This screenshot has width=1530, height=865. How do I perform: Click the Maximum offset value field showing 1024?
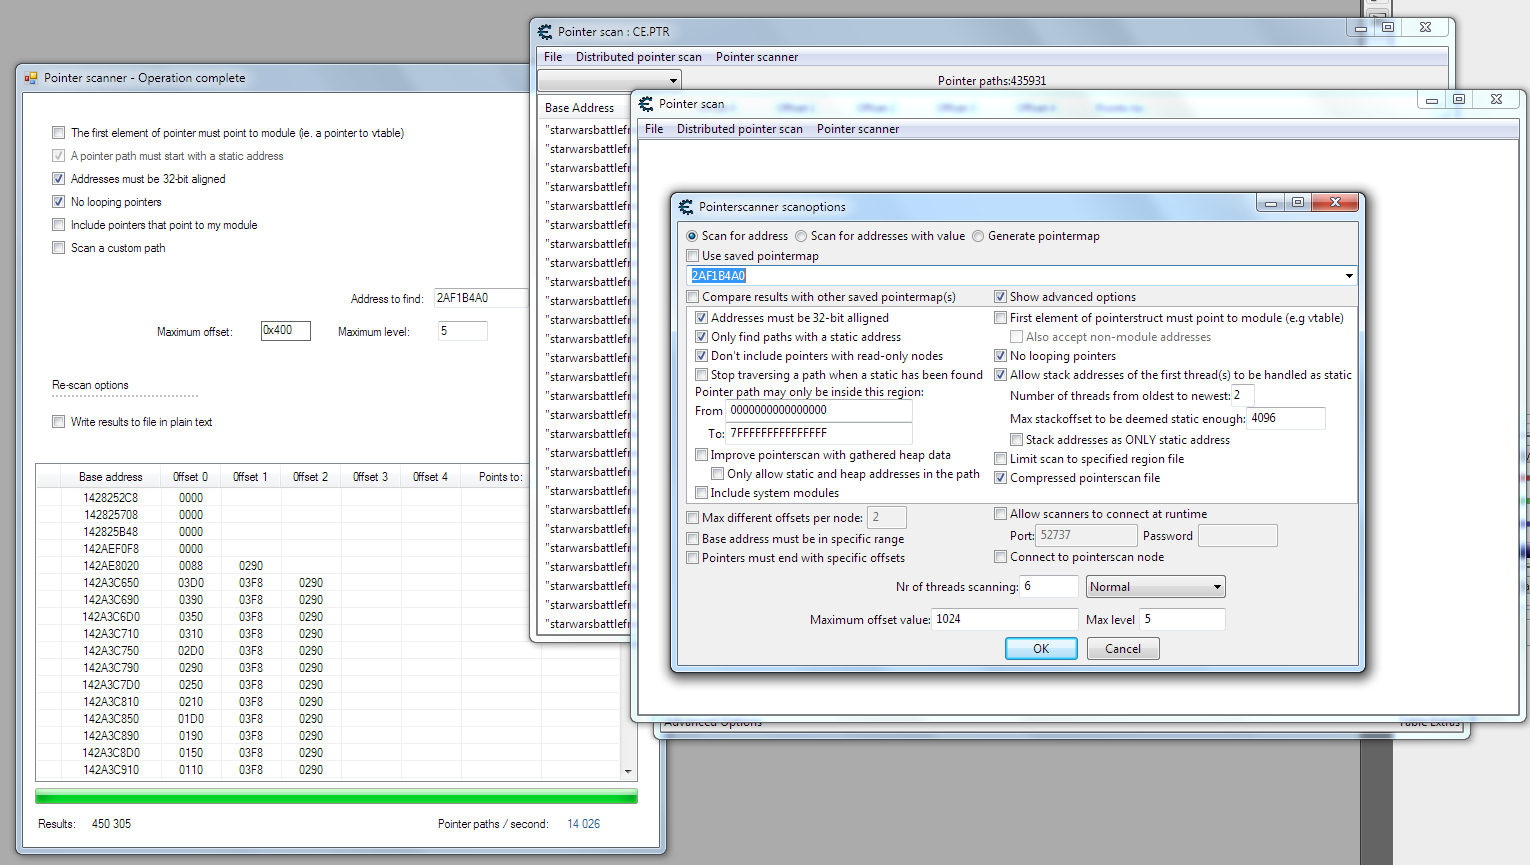pos(1004,620)
